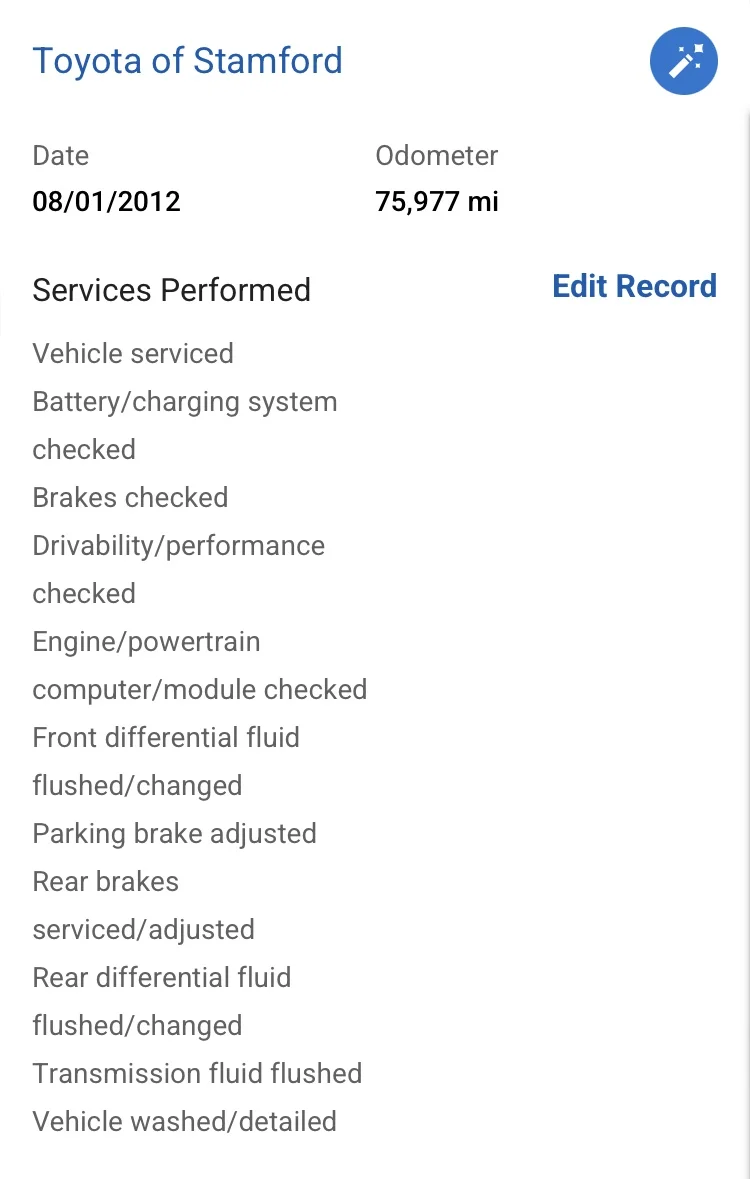Select the Transmission fluid flushed entry
This screenshot has width=750, height=1179.
point(197,1073)
